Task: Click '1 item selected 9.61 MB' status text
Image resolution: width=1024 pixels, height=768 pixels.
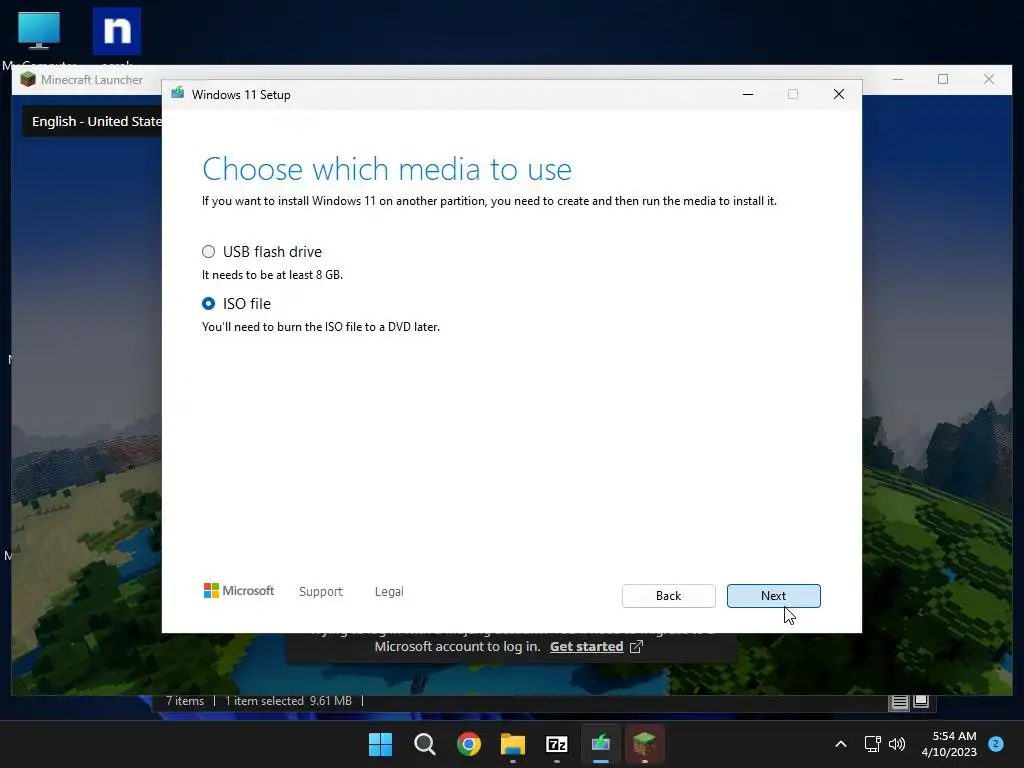Action: pyautogui.click(x=288, y=701)
